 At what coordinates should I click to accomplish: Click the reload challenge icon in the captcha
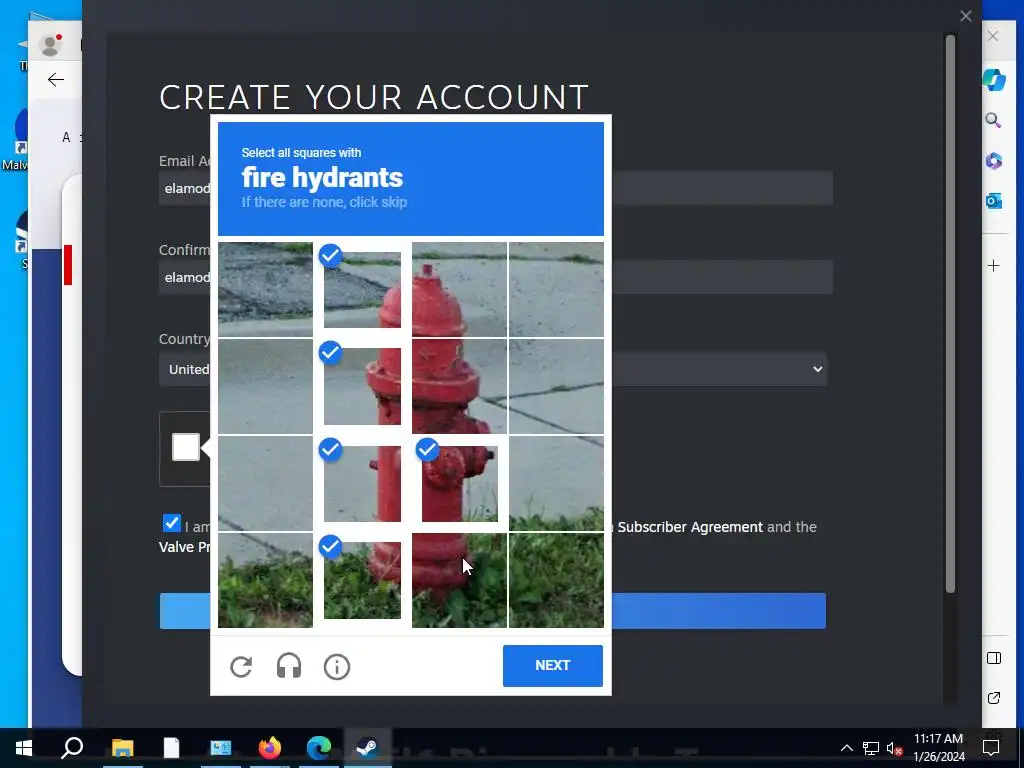tap(241, 667)
